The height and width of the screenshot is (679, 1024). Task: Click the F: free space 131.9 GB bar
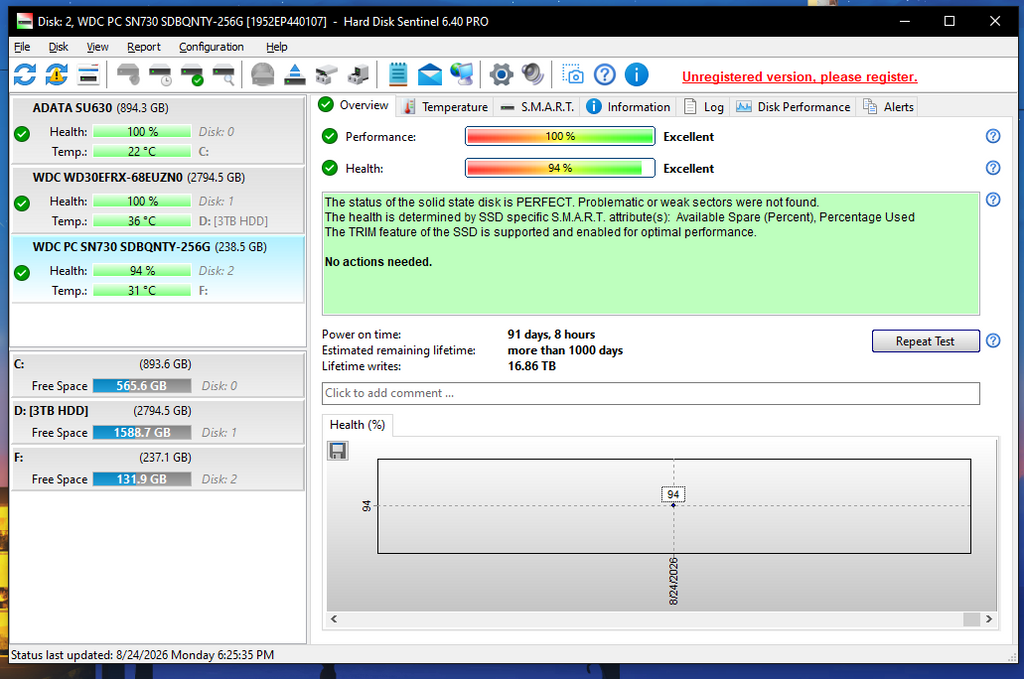click(142, 479)
